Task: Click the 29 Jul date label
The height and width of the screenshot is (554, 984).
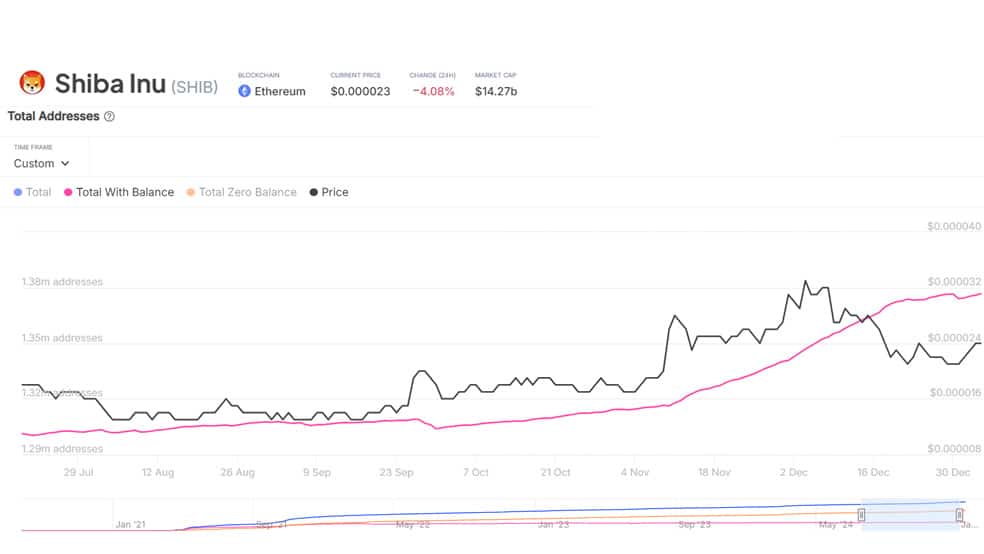Action: tap(78, 472)
